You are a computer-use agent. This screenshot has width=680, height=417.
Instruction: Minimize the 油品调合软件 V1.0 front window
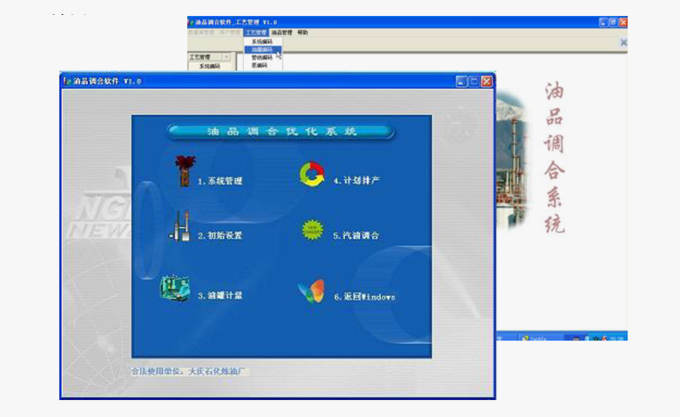point(461,81)
